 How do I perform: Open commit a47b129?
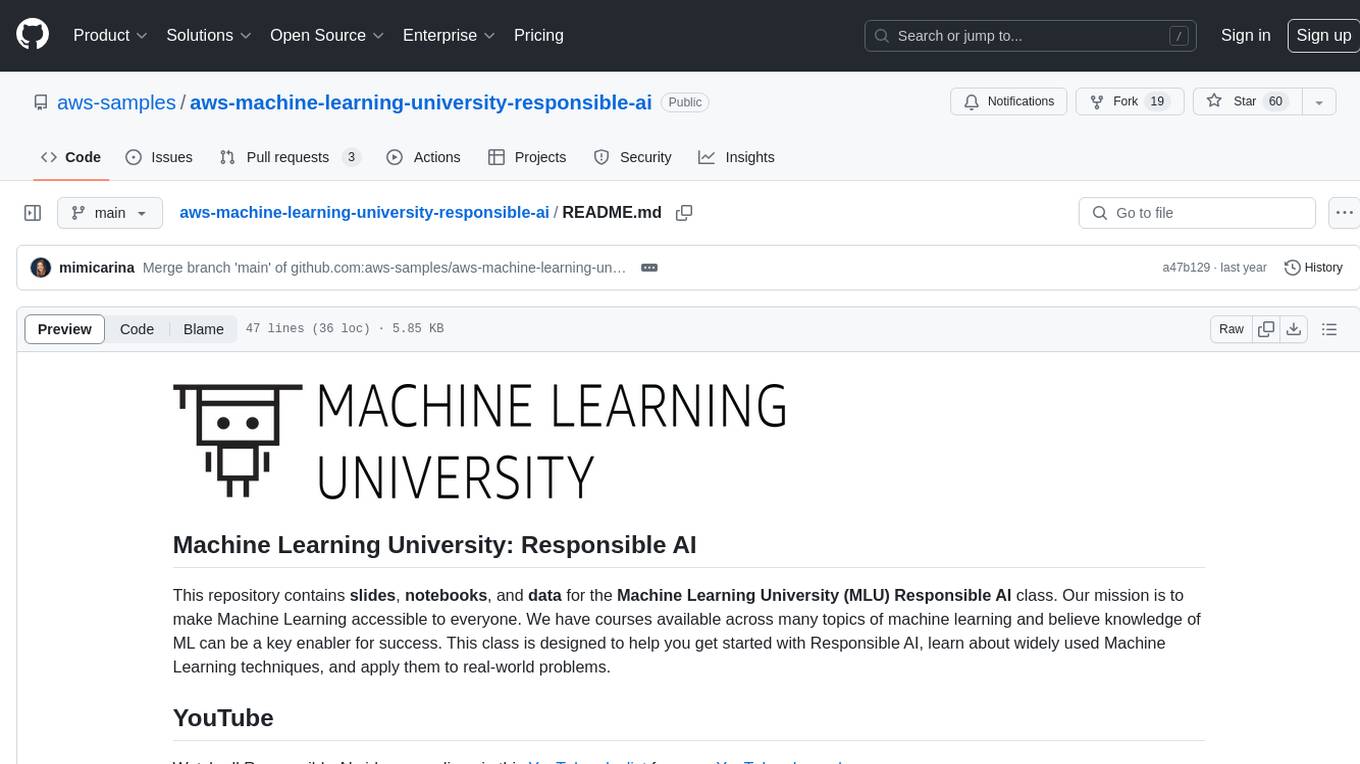click(x=1186, y=268)
